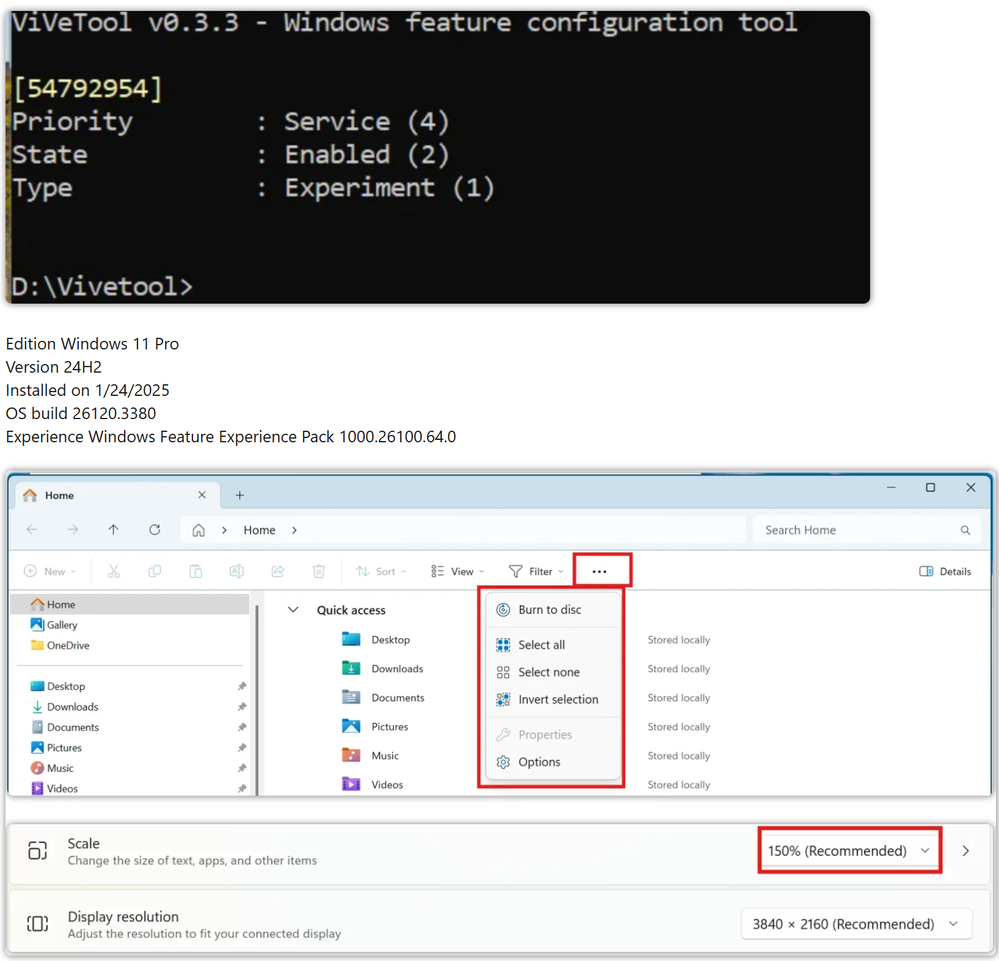999x961 pixels.
Task: Choose Options from the menu
Action: [553, 762]
